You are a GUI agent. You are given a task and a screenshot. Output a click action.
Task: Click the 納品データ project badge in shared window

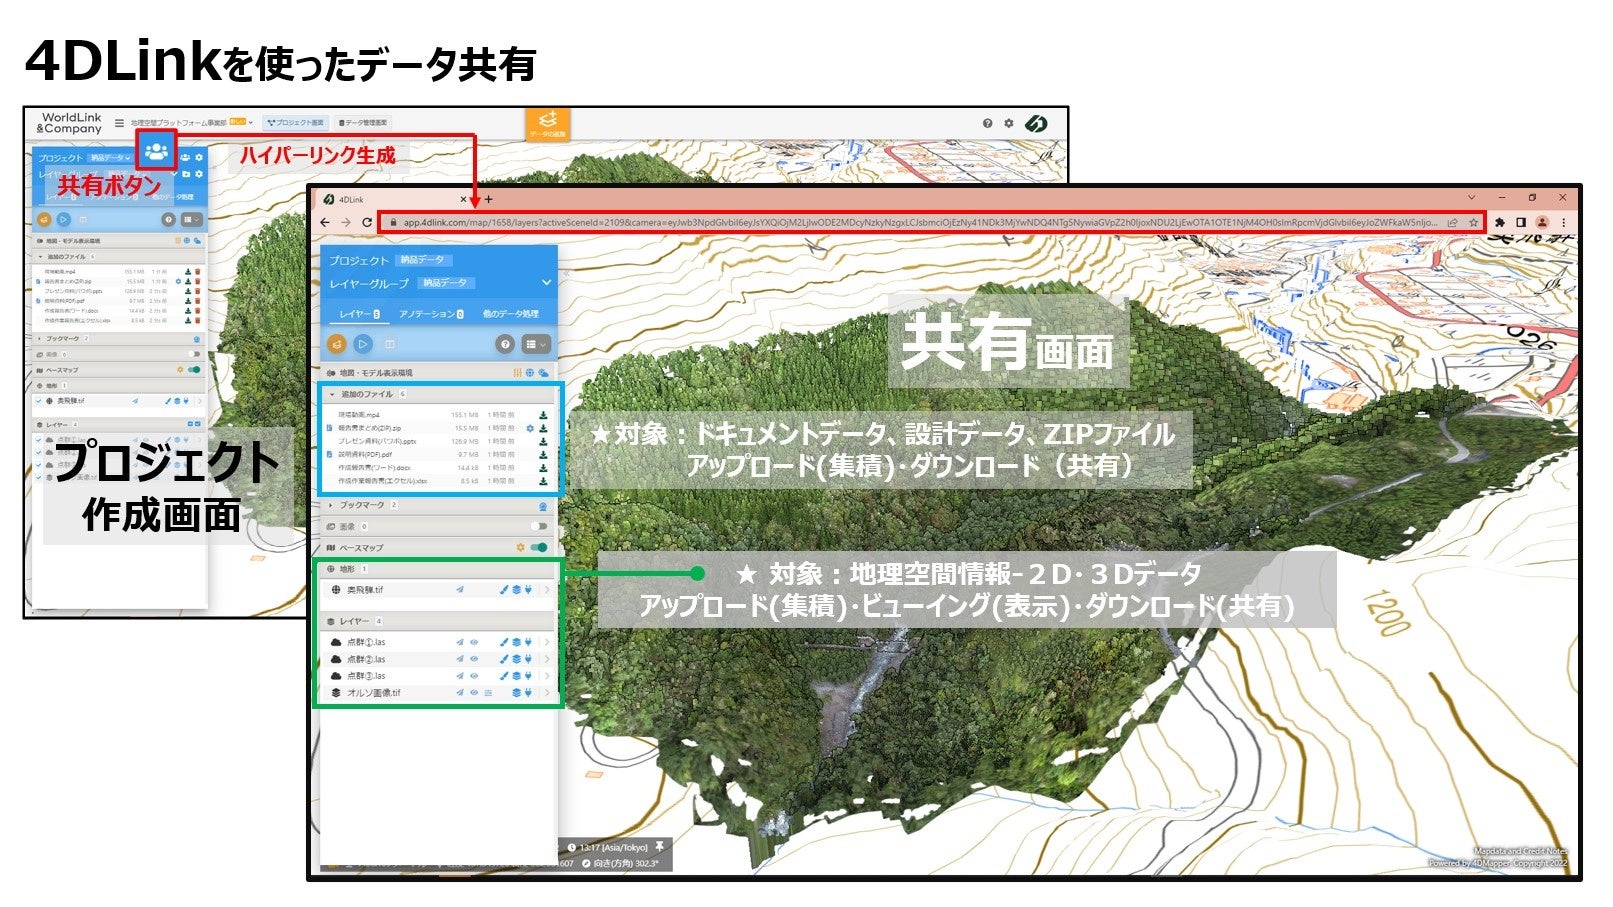[x=422, y=260]
